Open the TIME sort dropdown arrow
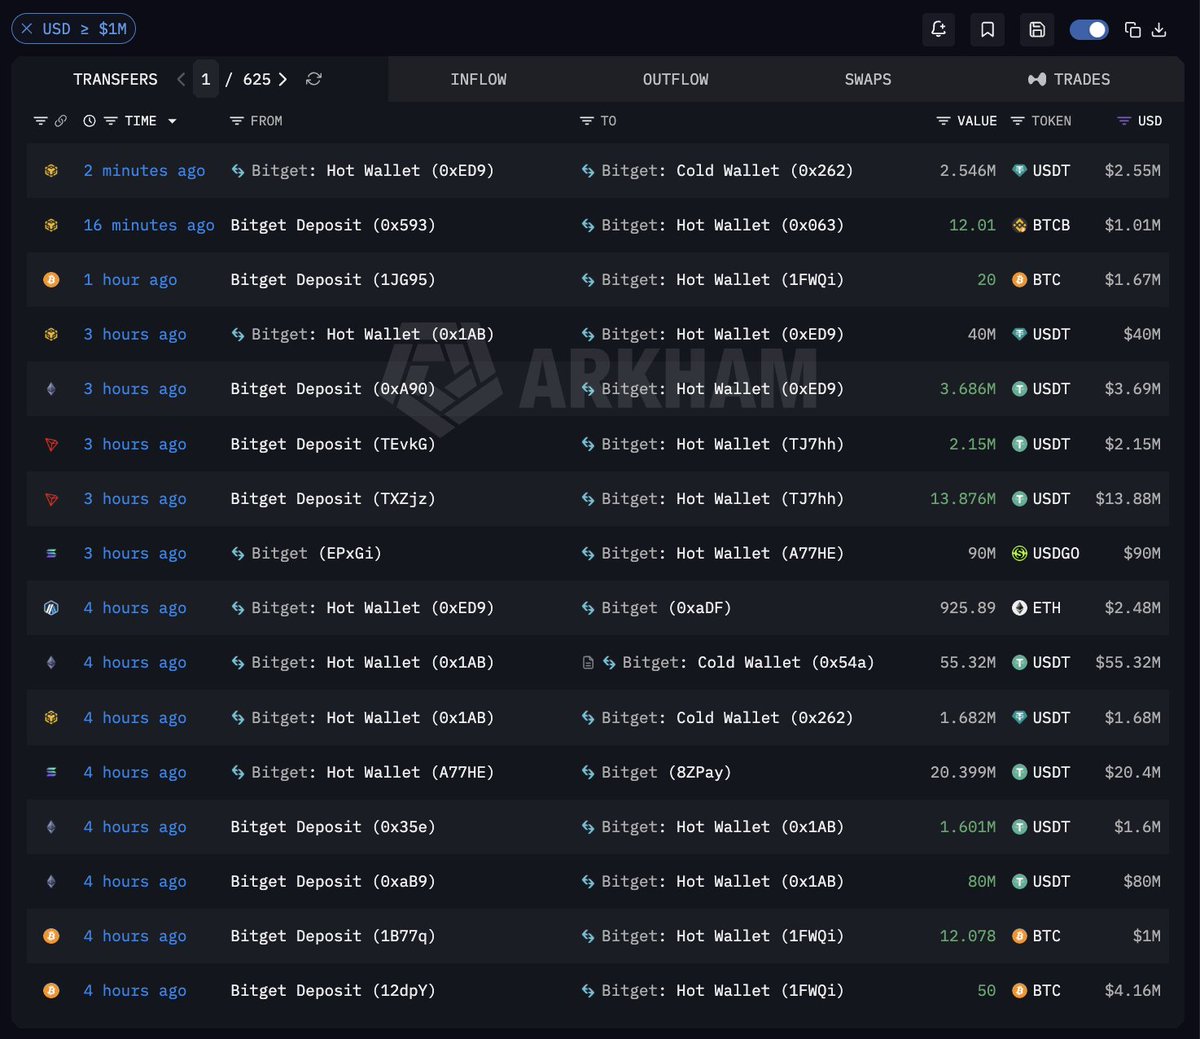Image resolution: width=1200 pixels, height=1039 pixels. 172,121
